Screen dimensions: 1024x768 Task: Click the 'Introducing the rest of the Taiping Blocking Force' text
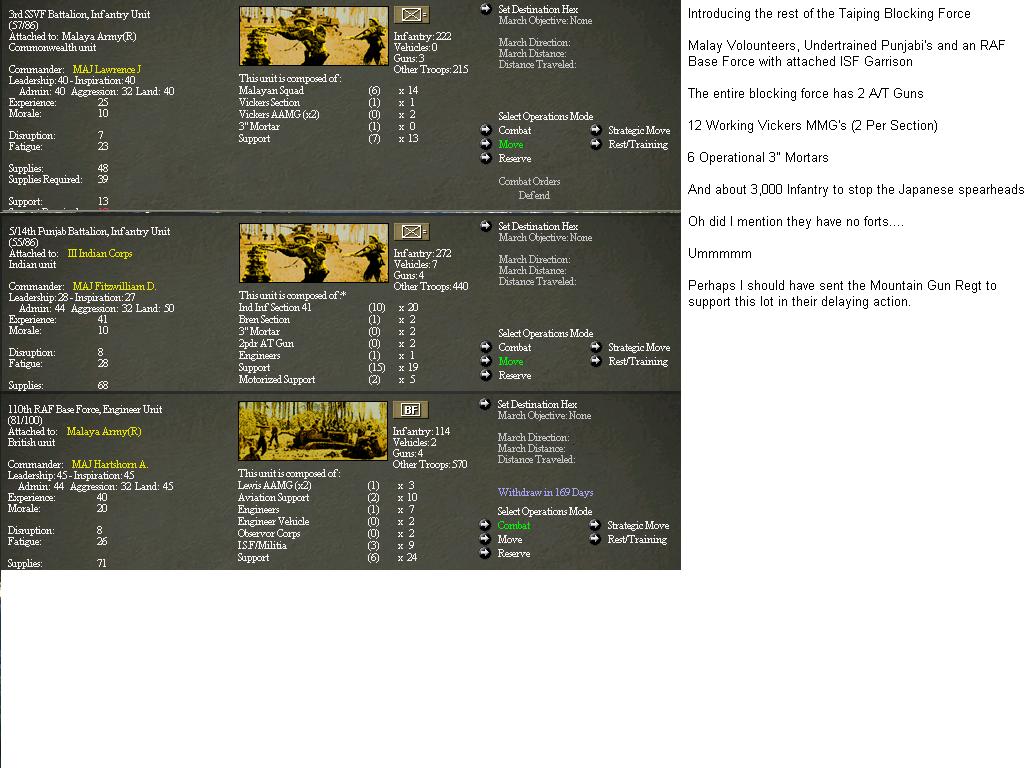coord(829,14)
